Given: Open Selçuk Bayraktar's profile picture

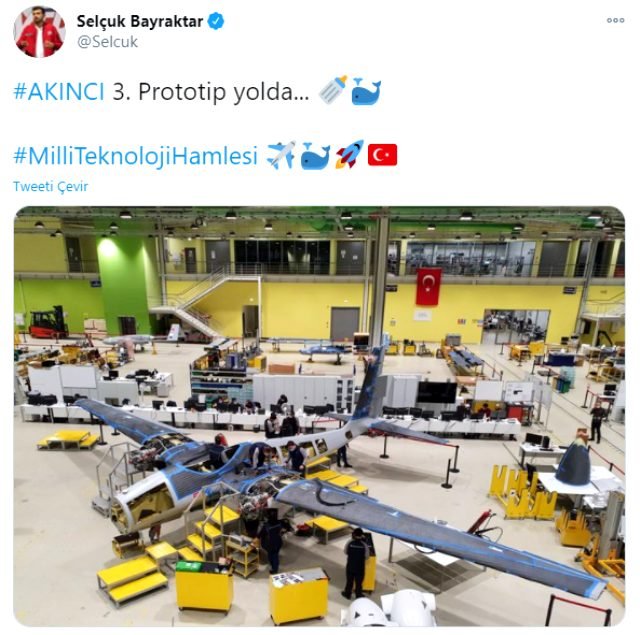Looking at the screenshot, I should tap(39, 31).
